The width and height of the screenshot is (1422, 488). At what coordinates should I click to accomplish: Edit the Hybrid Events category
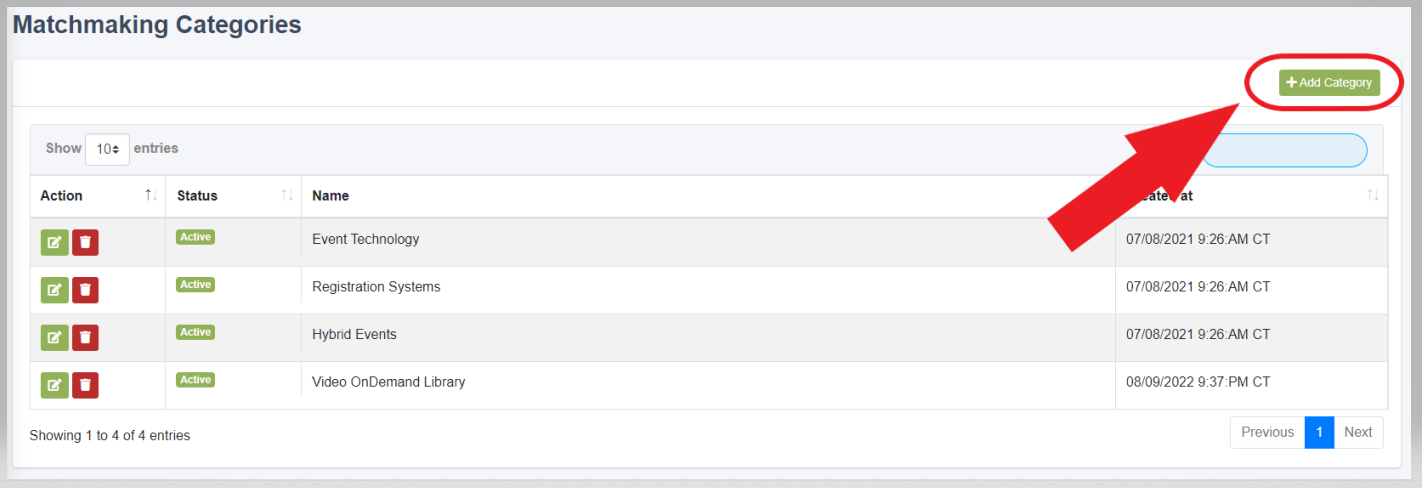point(55,337)
